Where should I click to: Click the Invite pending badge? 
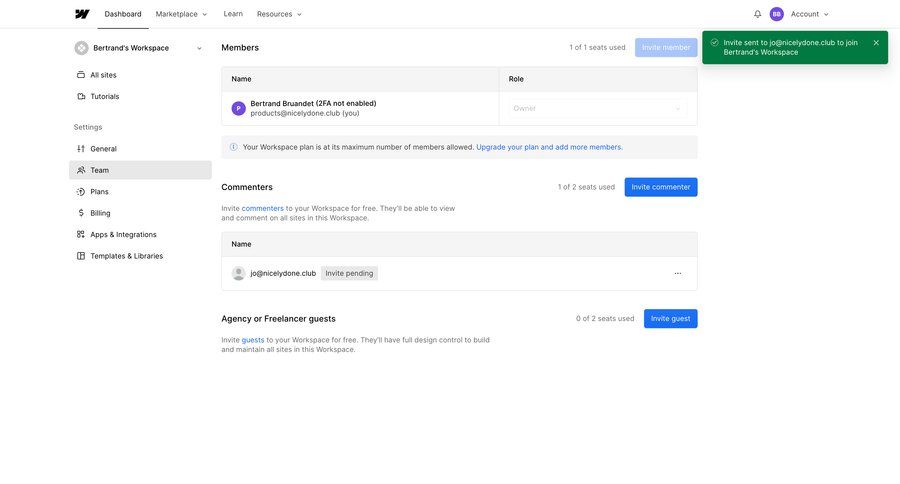349,273
